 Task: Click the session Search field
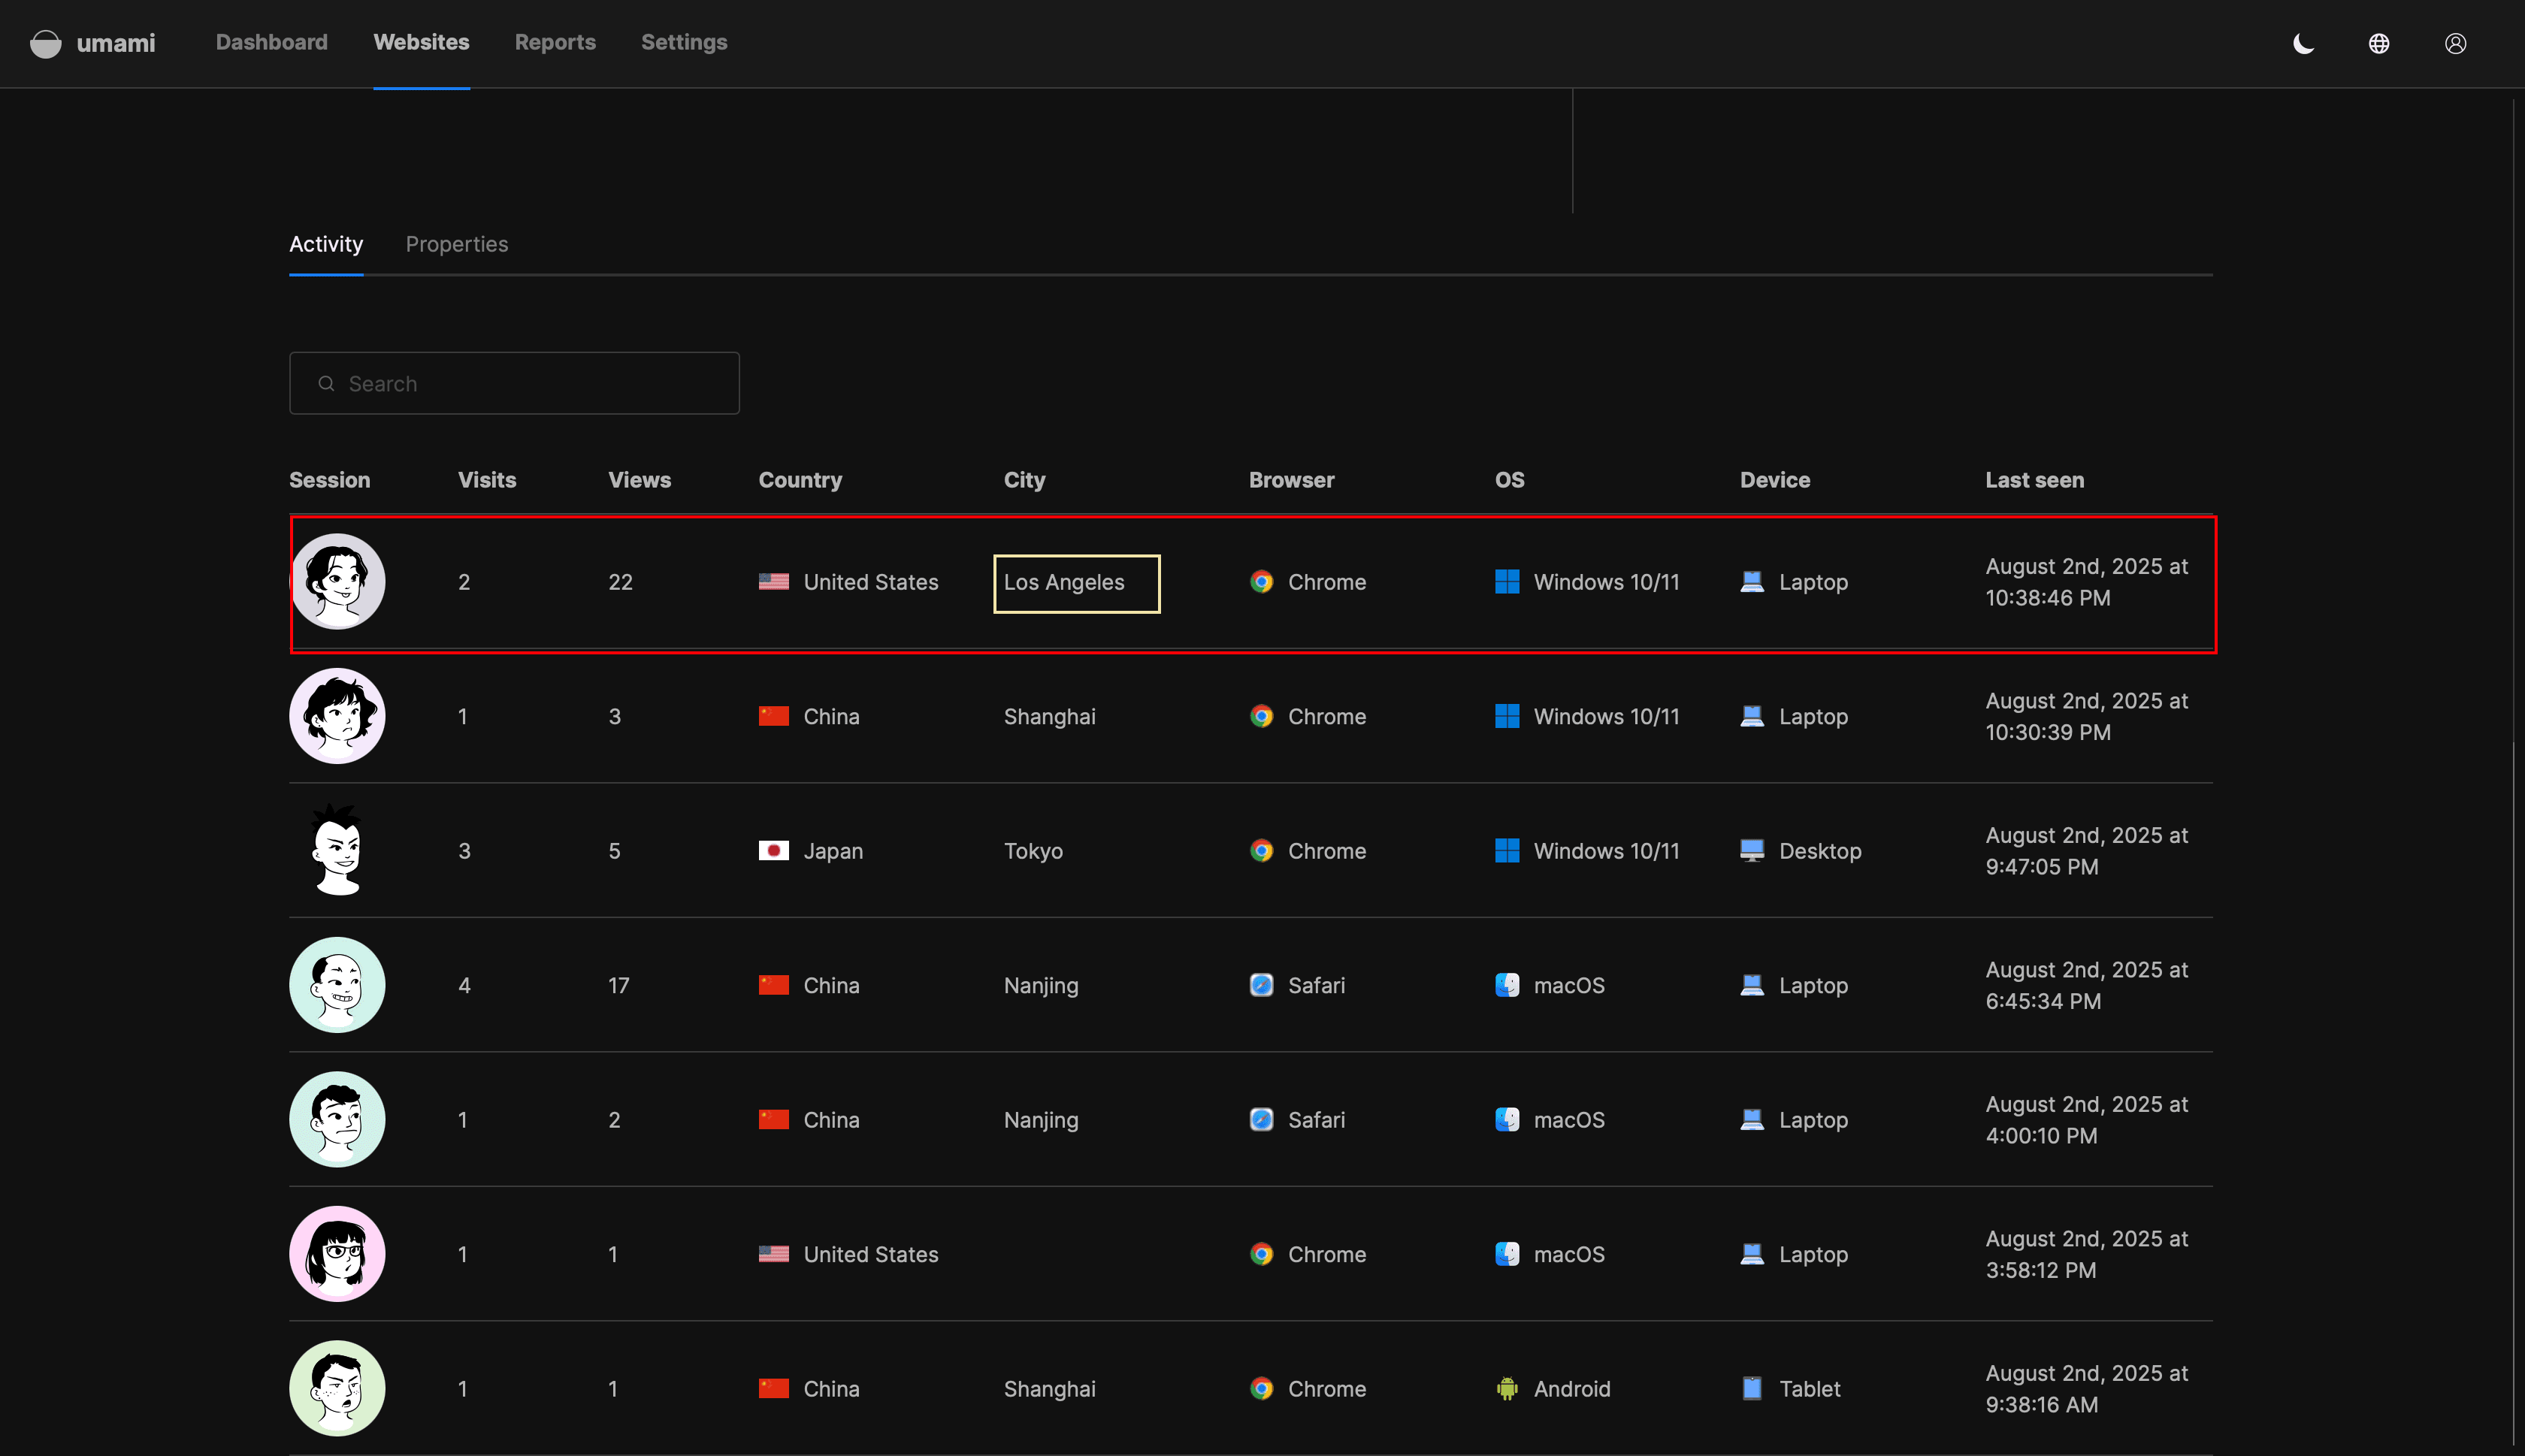point(514,383)
